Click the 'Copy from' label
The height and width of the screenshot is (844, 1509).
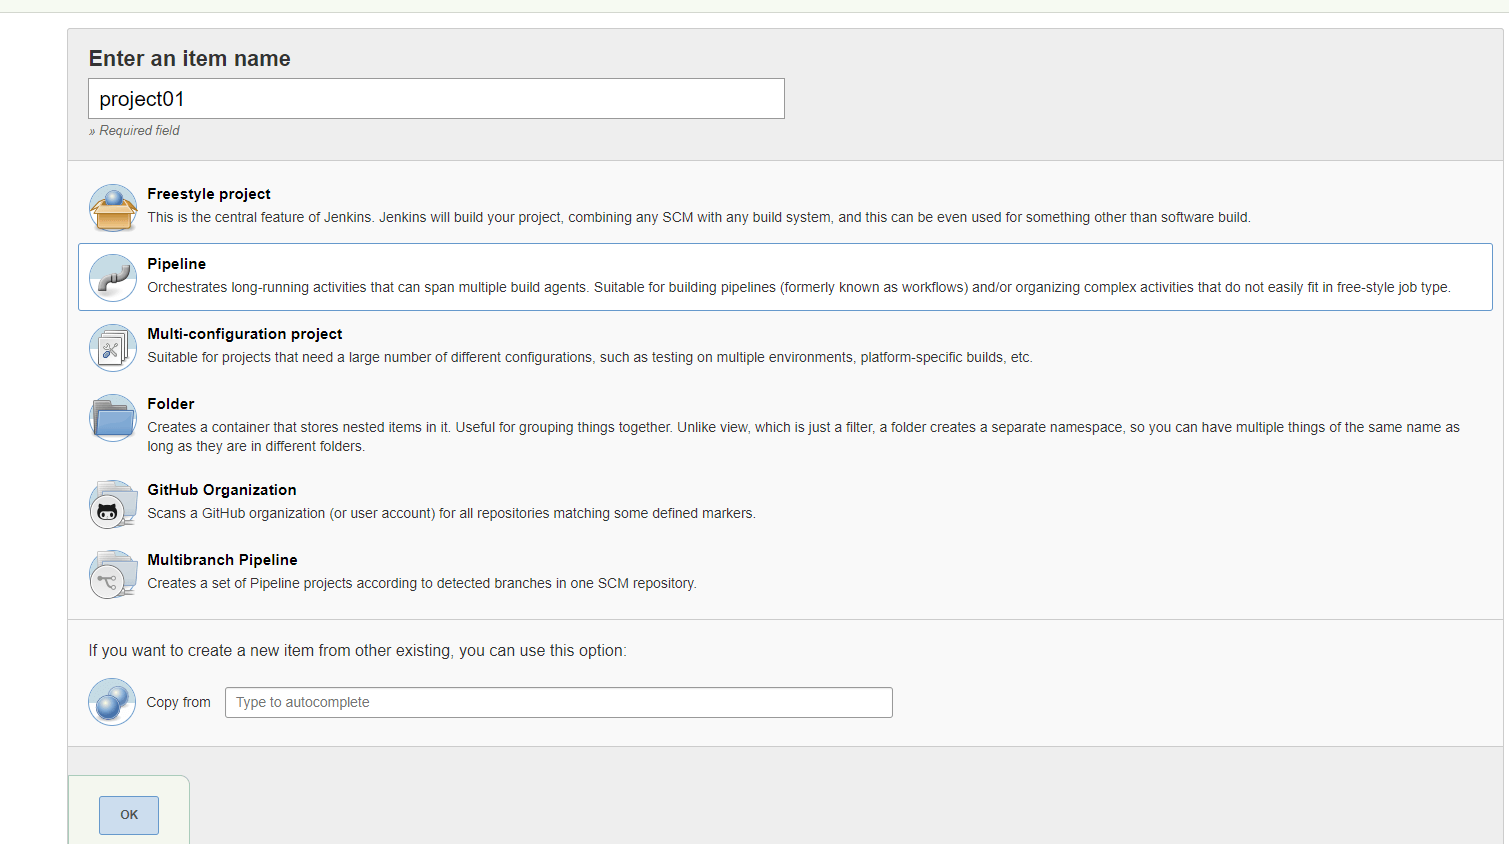179,702
